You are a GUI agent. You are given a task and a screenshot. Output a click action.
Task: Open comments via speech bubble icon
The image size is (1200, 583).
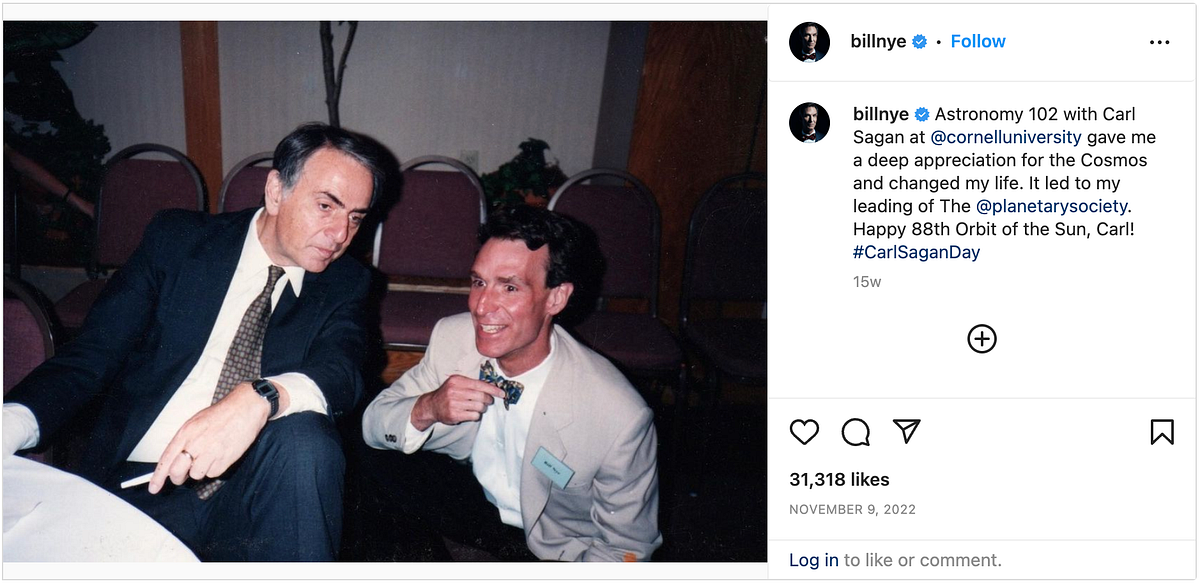pos(855,431)
